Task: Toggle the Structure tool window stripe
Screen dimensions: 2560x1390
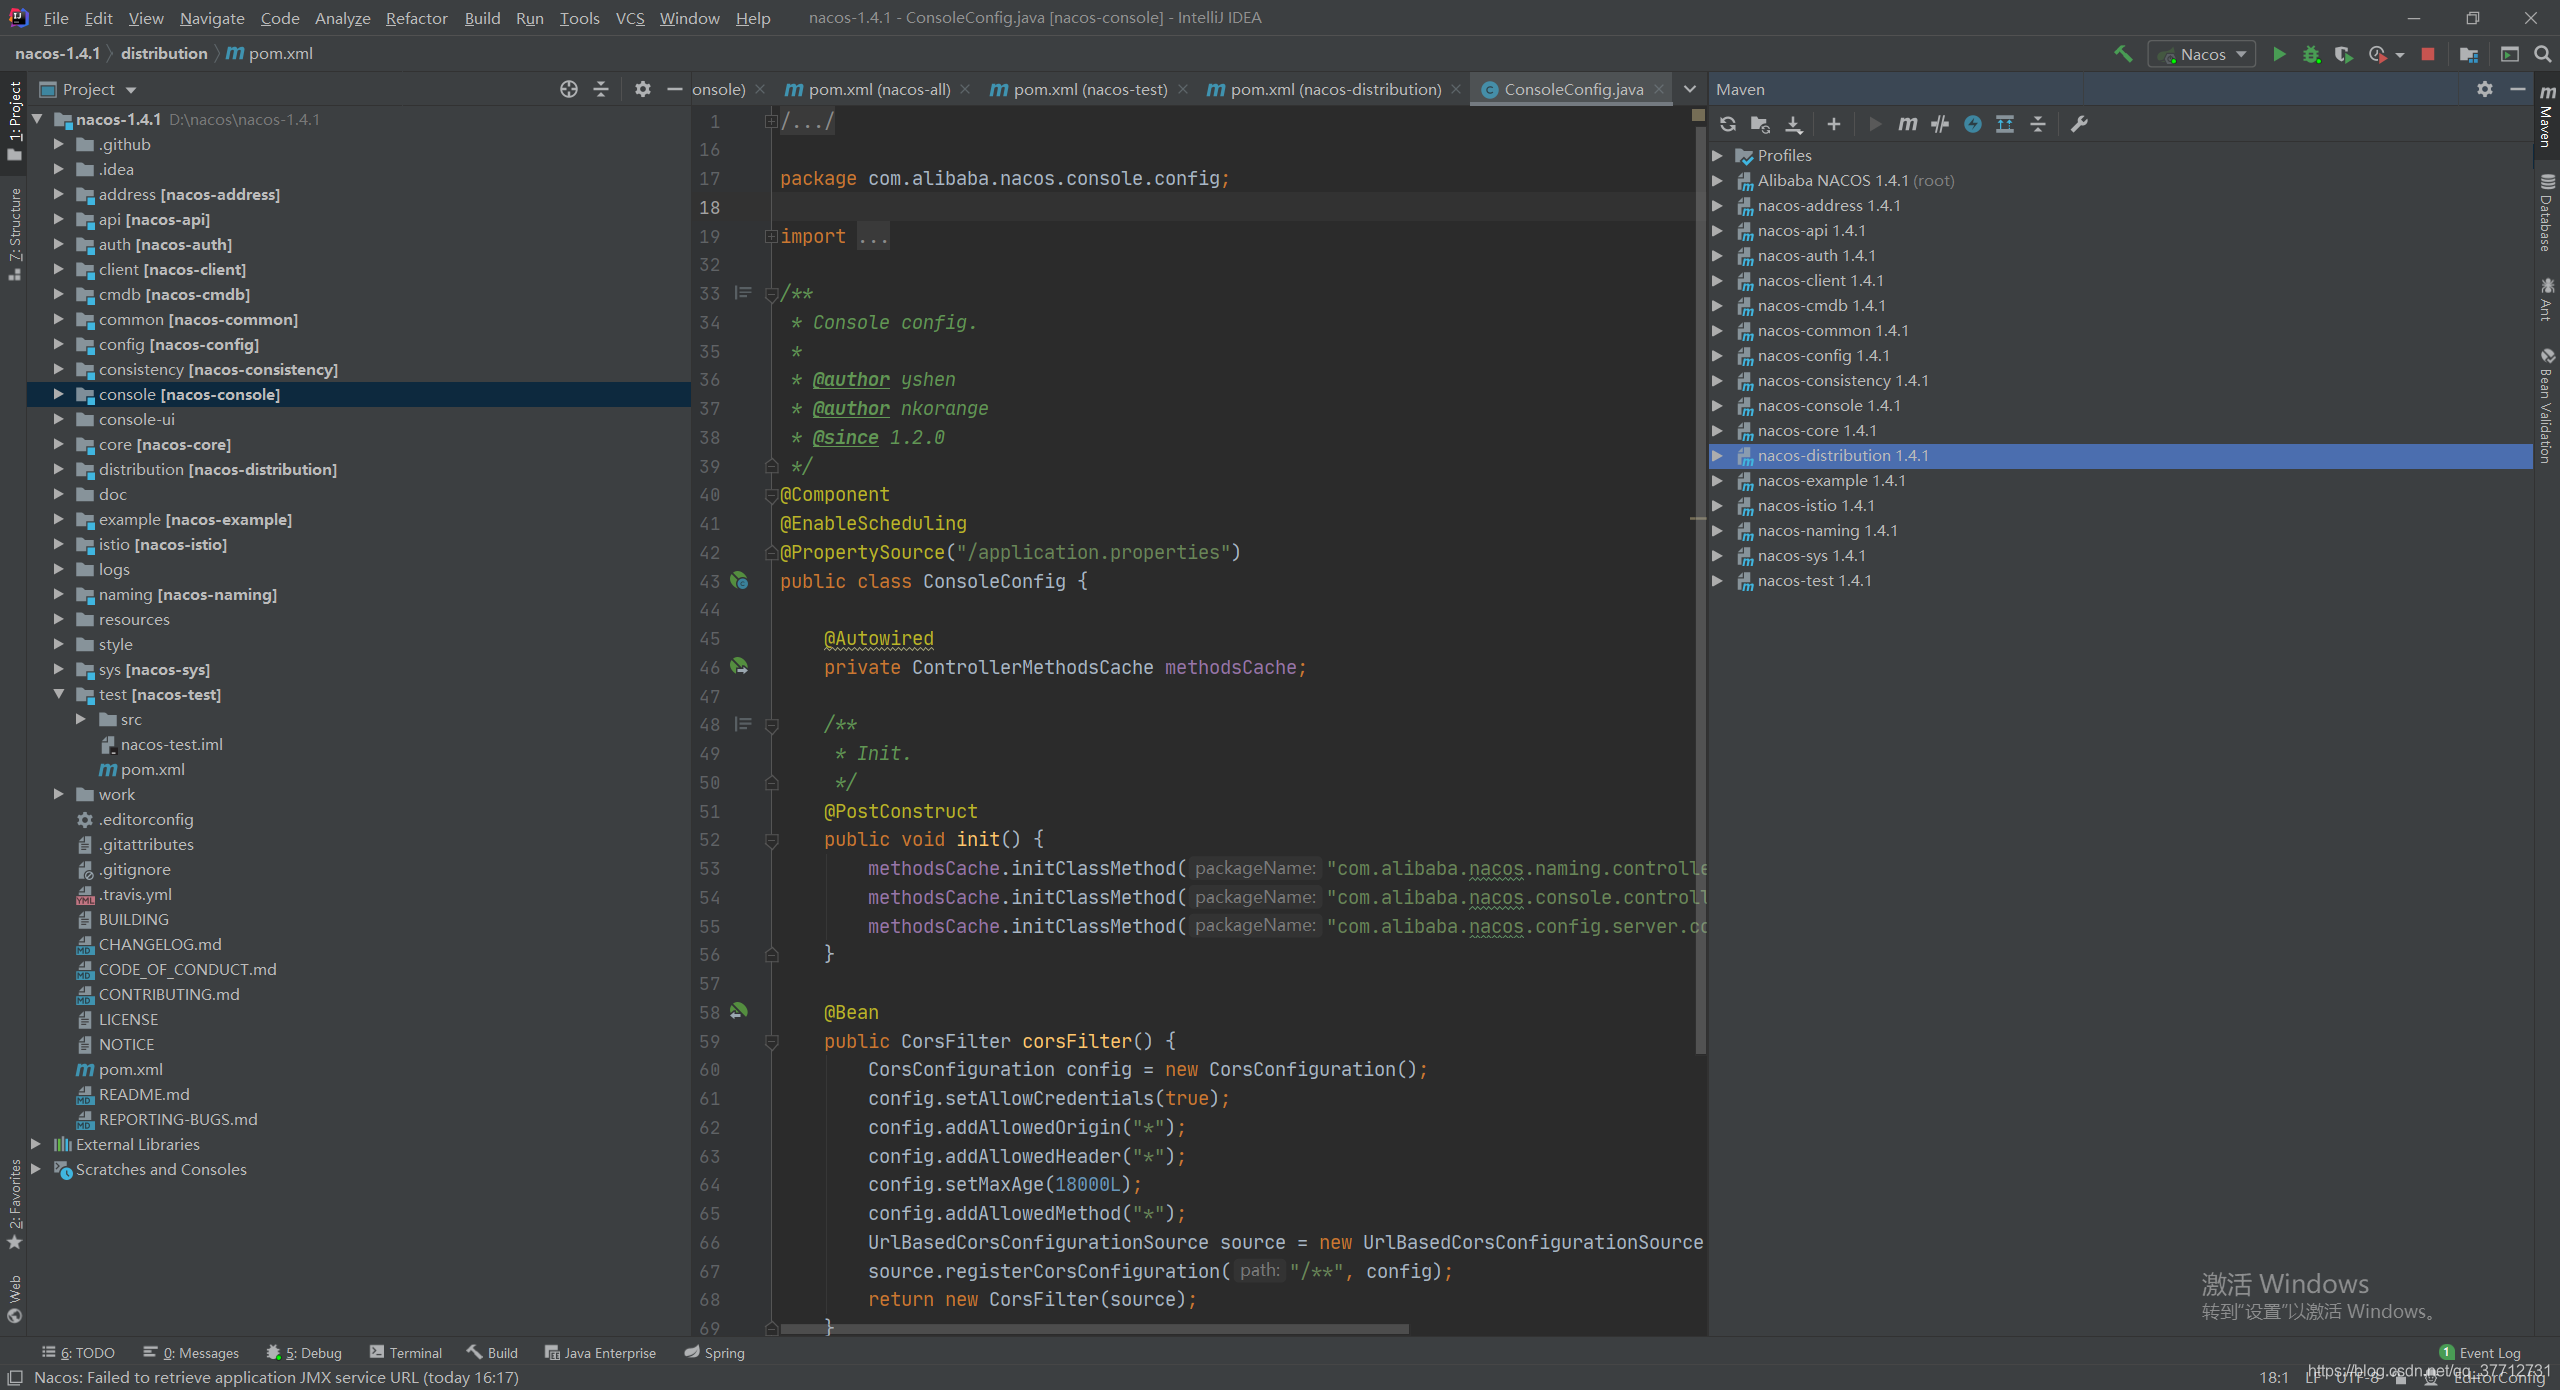Action: (x=14, y=234)
